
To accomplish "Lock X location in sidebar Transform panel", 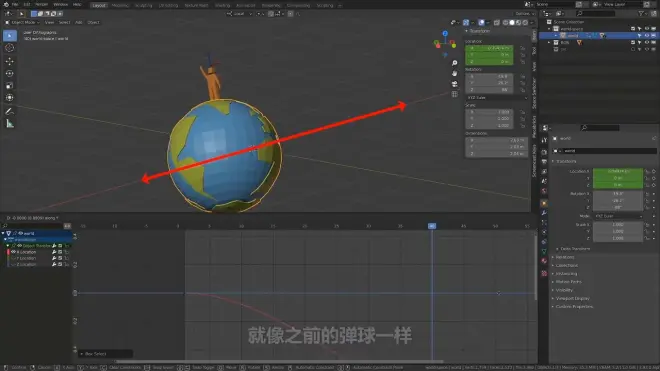I will coord(522,48).
